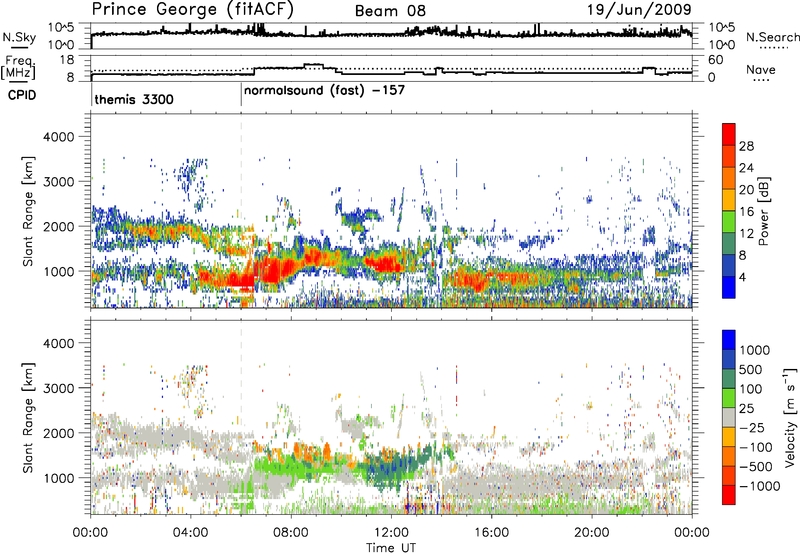The image size is (800, 554).
Task: Select the "24" label on power colorbar
Action: [746, 168]
